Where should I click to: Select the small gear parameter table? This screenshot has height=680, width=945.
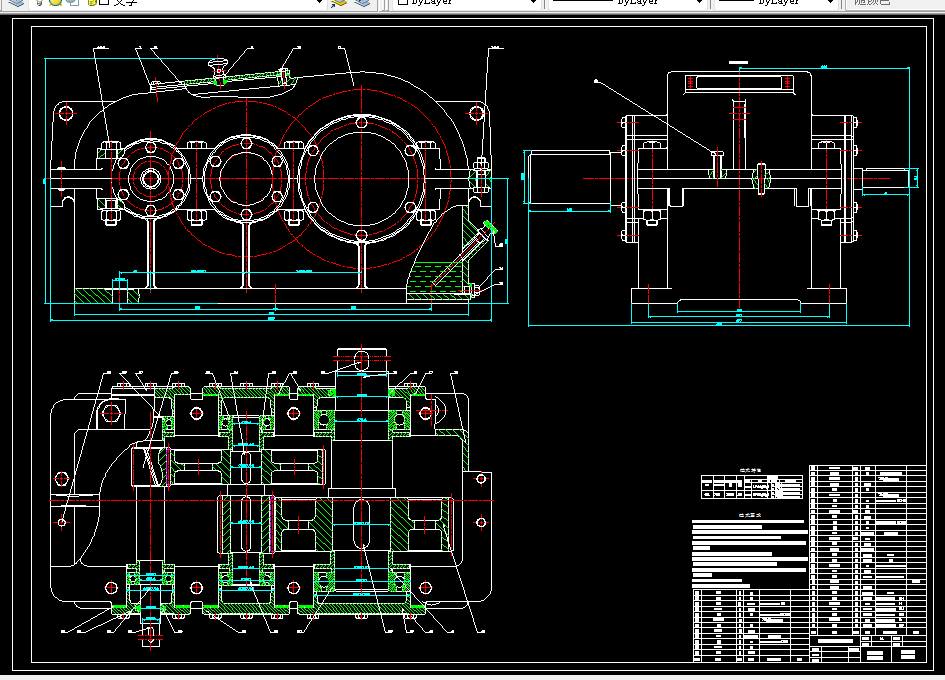pyautogui.click(x=752, y=486)
